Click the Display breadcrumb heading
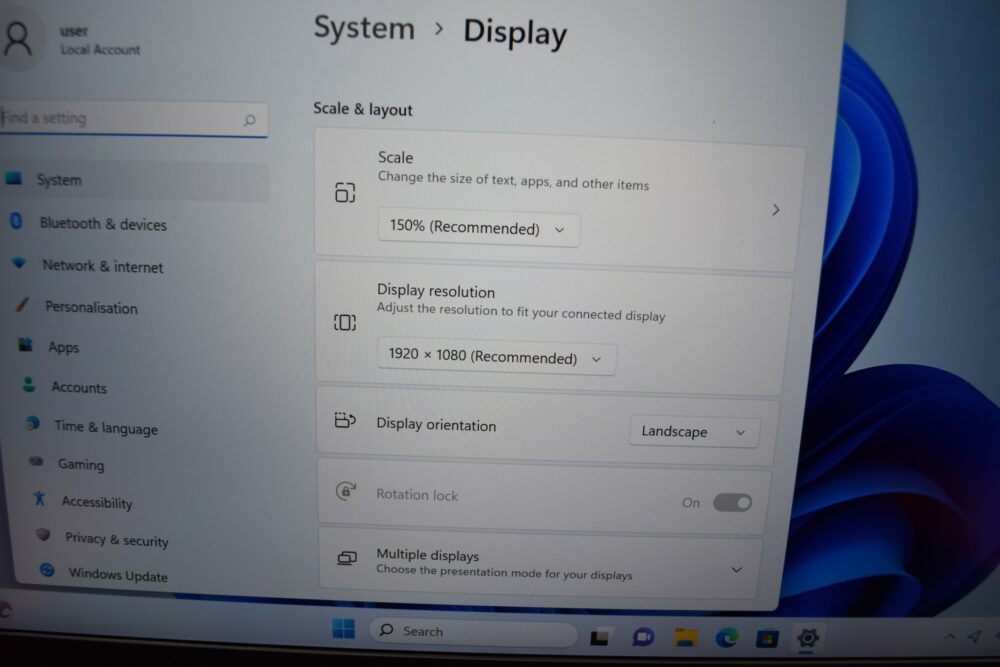Screen dimensions: 1000x667 pyautogui.click(x=515, y=33)
